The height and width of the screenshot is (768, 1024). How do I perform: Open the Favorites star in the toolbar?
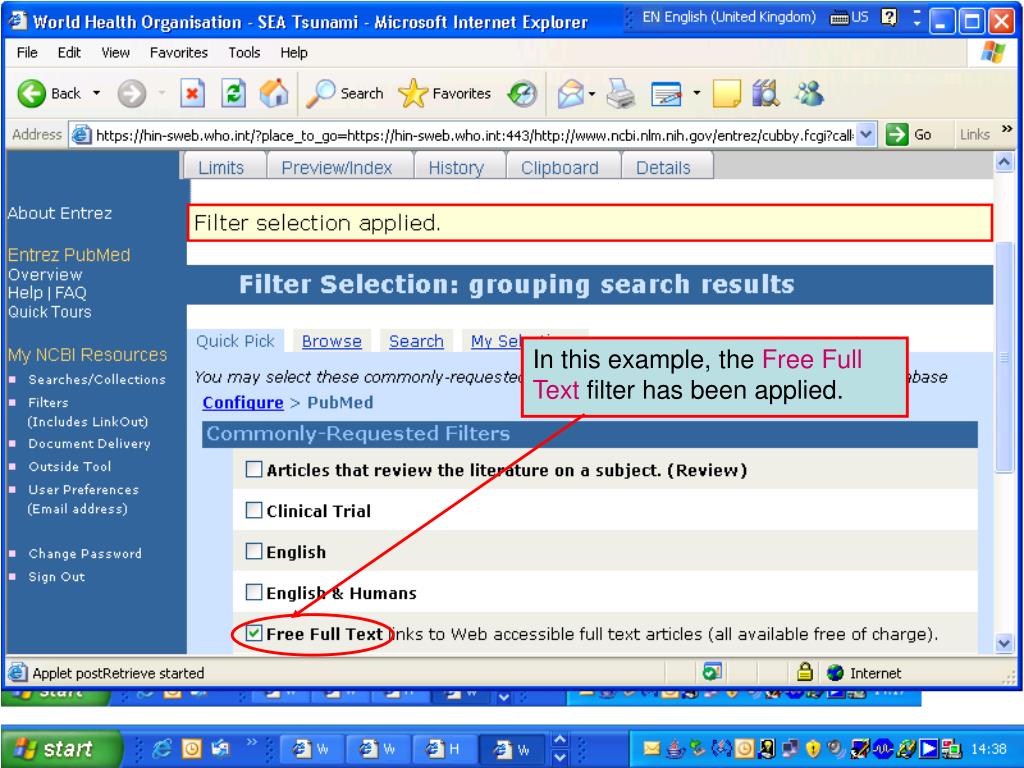pos(445,93)
